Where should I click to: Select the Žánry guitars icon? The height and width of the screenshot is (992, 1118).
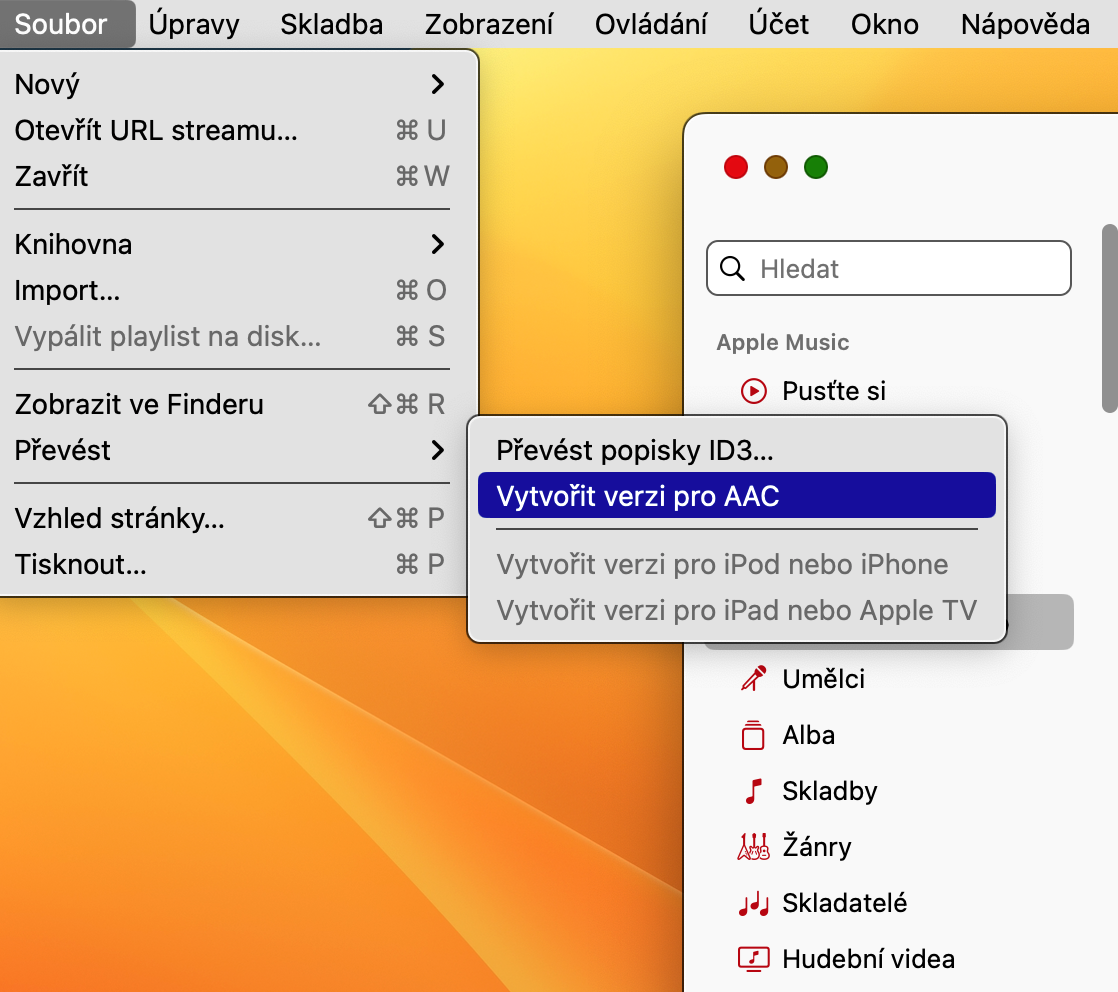(x=753, y=847)
